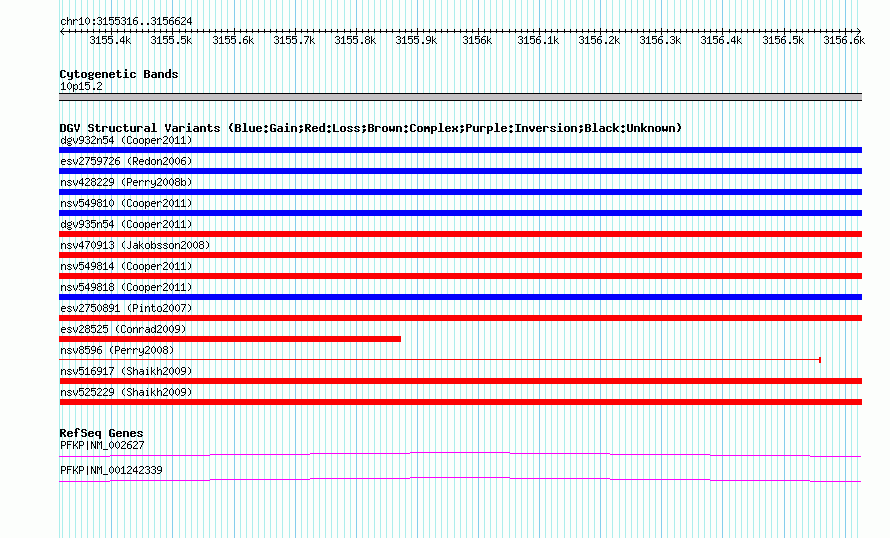
Task: Click the nsv428229 (Perry2008b) label
Action: (x=126, y=182)
